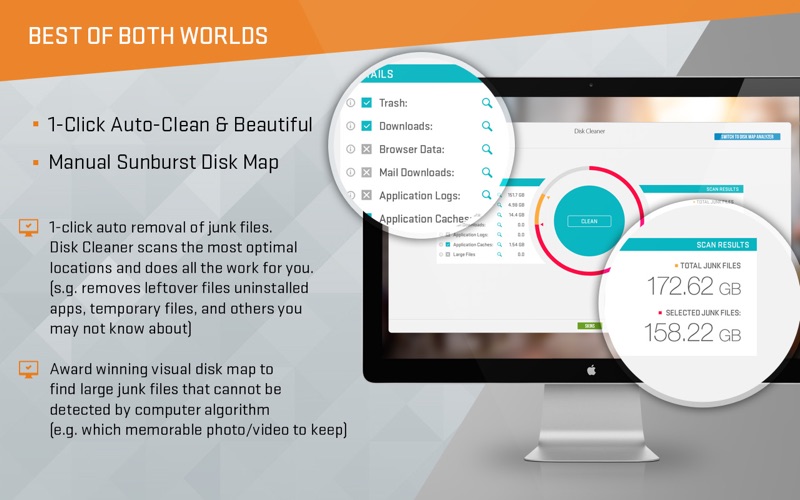Screen dimensions: 800x500
Task: Click the 'Large Files' row label
Action: tap(464, 255)
